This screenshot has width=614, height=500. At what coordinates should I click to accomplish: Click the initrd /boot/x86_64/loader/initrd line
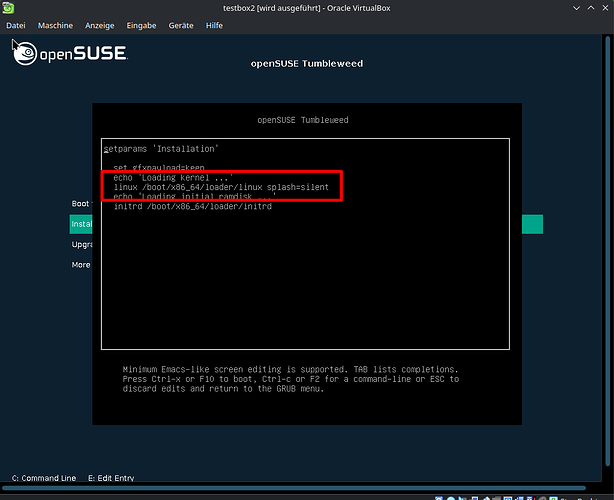[193, 206]
